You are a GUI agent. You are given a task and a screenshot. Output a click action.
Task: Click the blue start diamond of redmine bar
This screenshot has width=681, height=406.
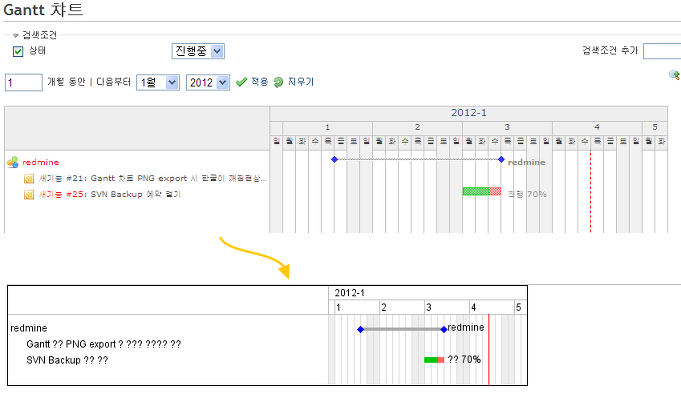[334, 159]
